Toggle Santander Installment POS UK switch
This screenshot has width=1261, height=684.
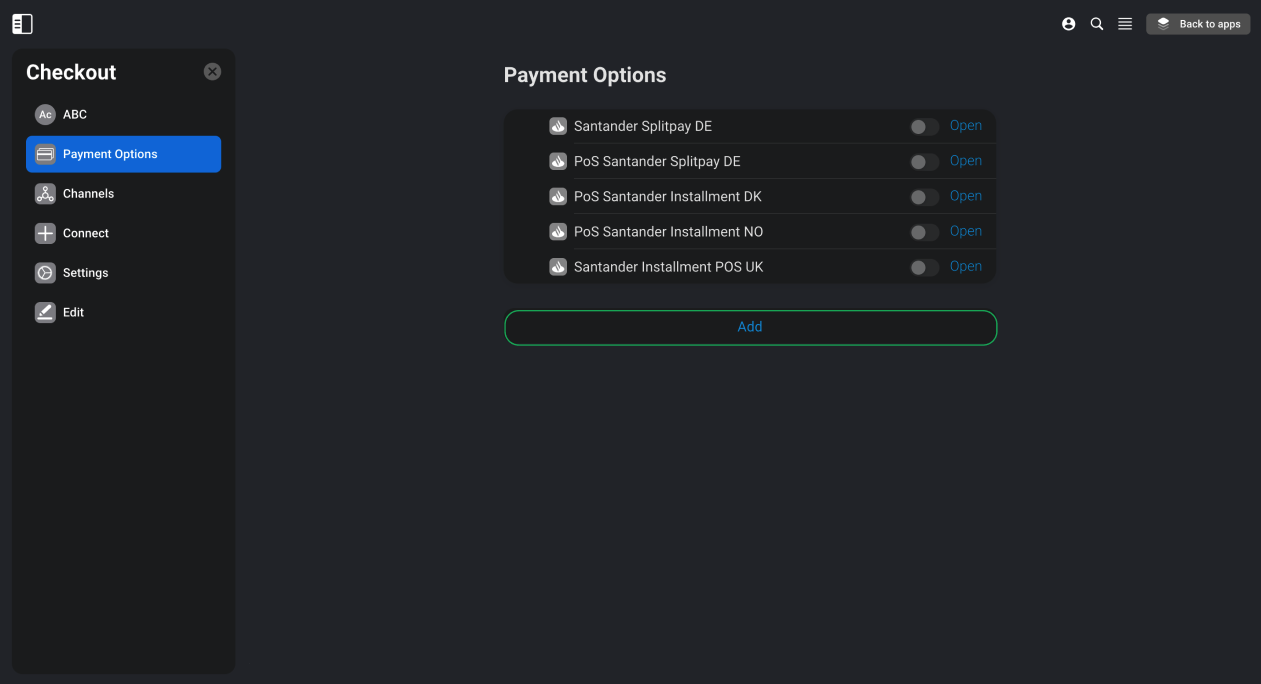pos(924,267)
